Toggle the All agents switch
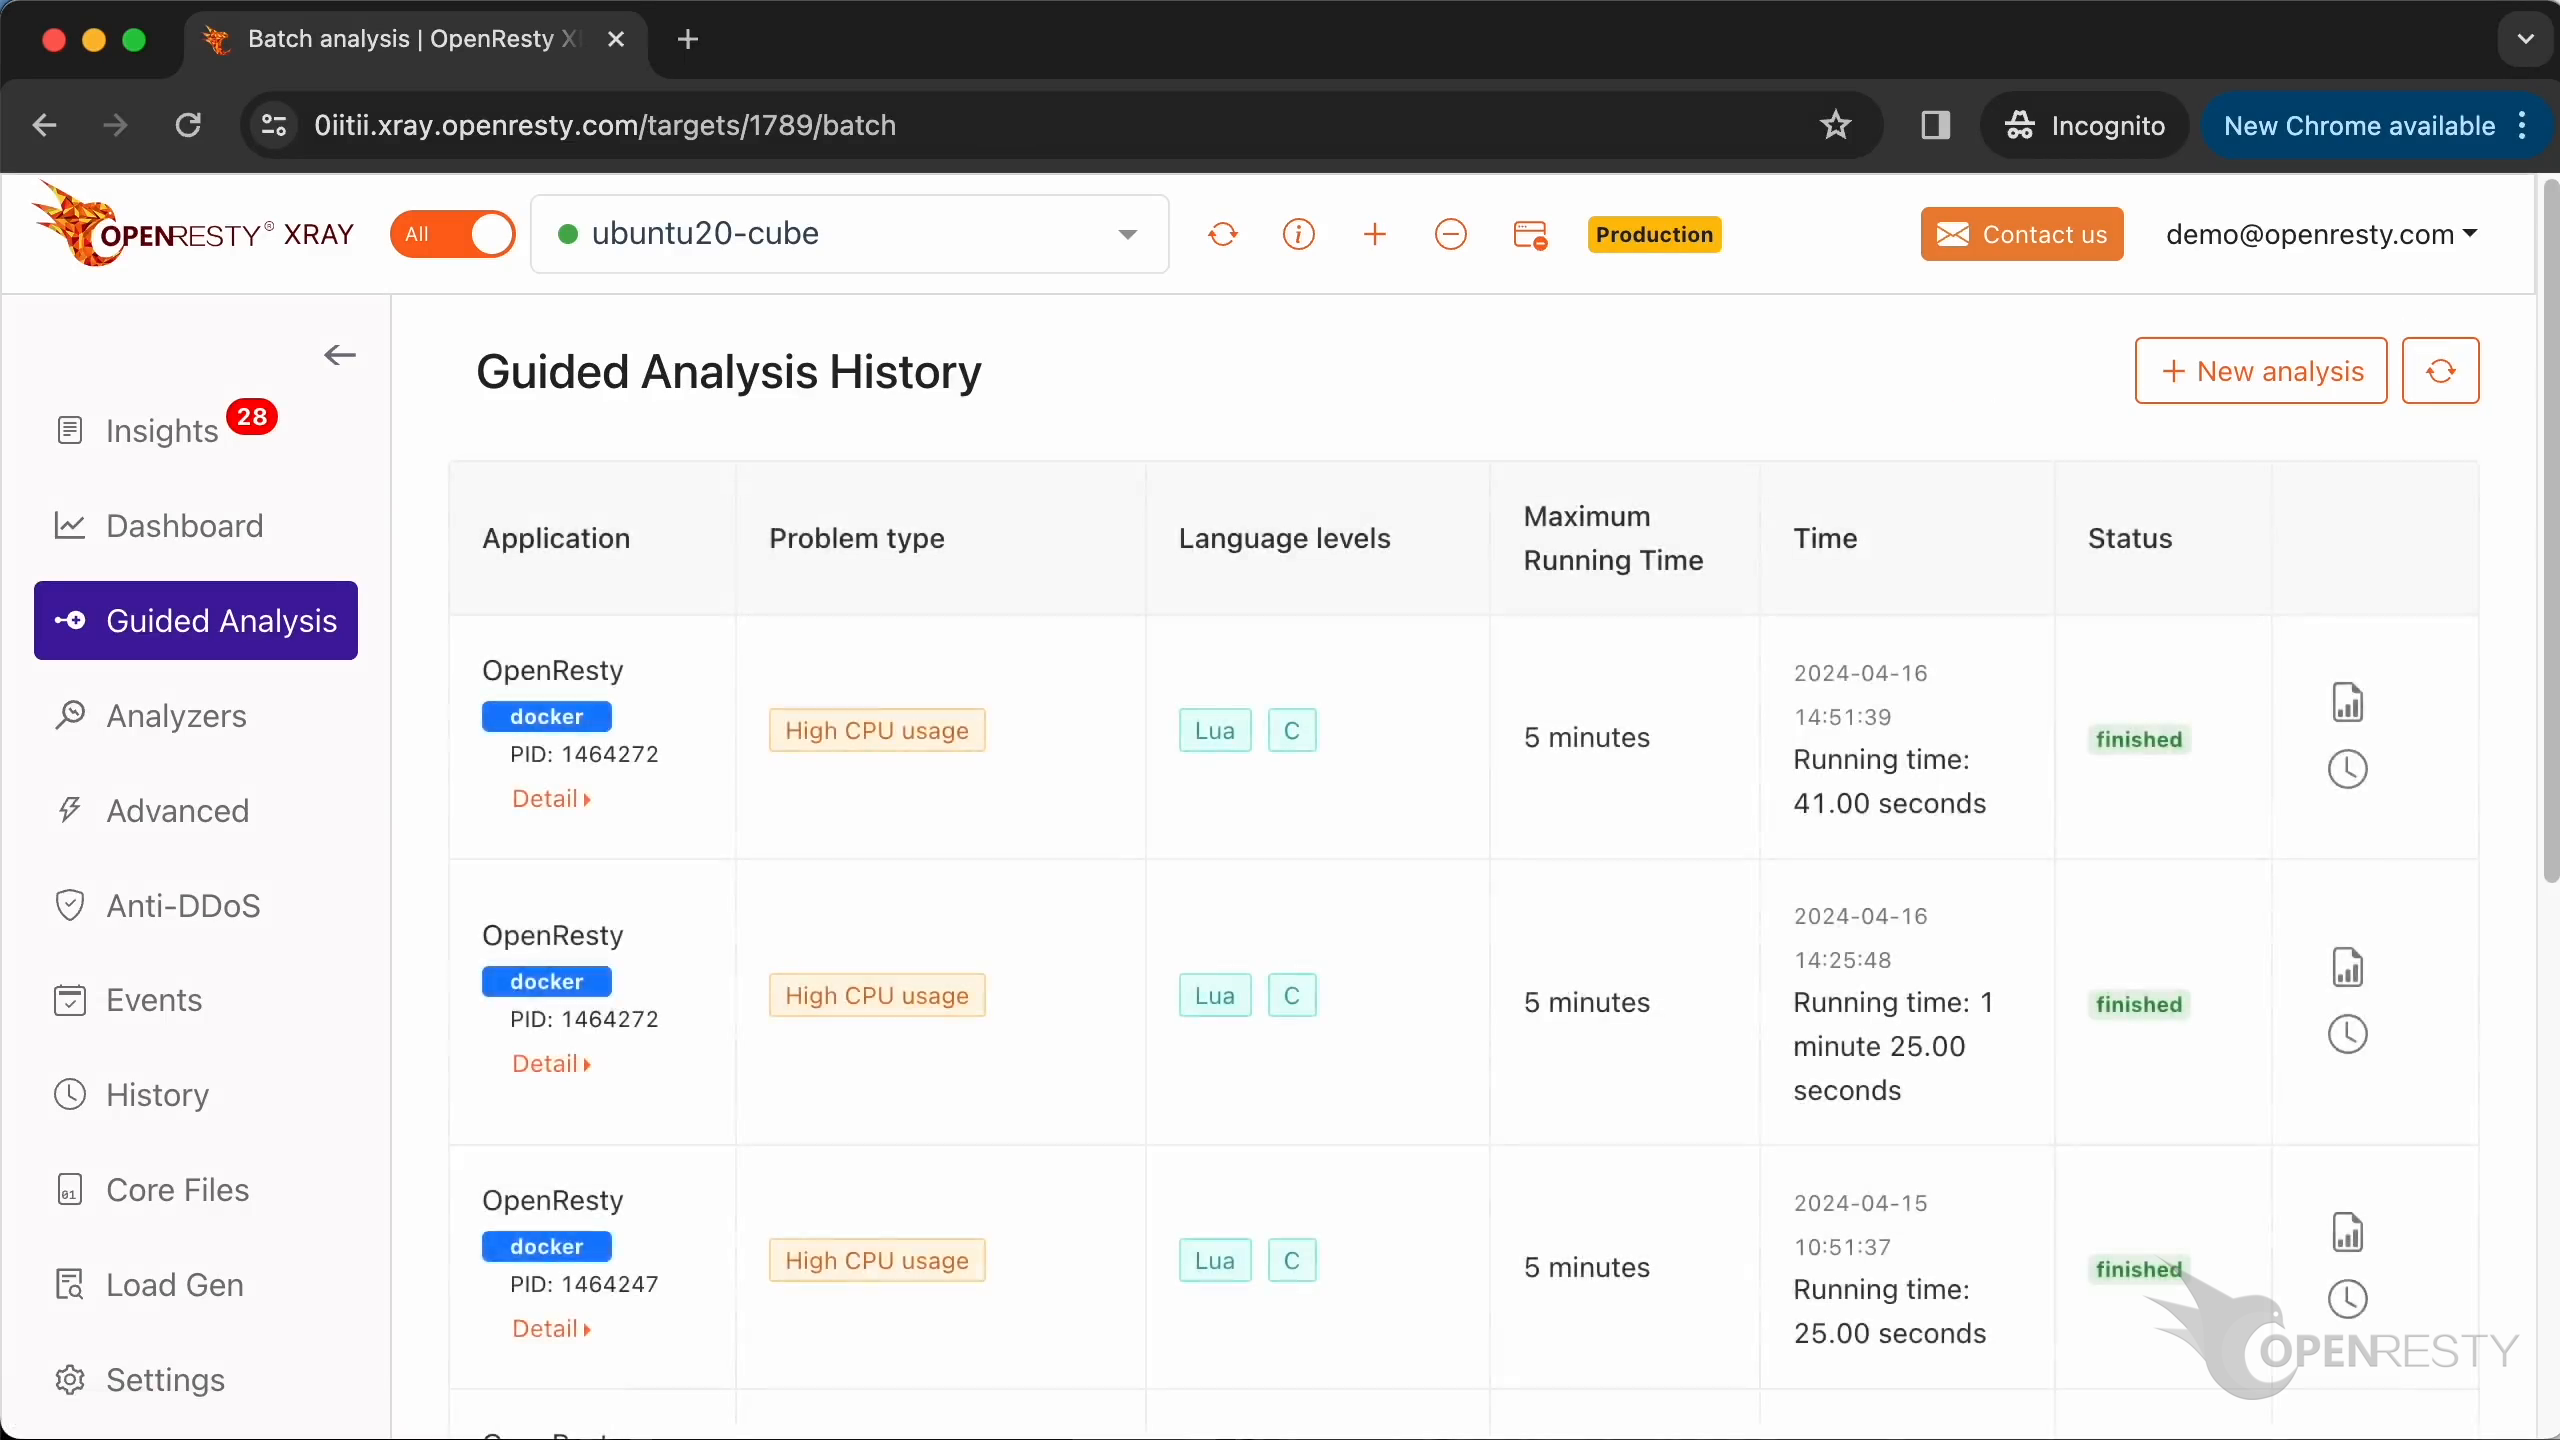The height and width of the screenshot is (1440, 2560). click(453, 234)
